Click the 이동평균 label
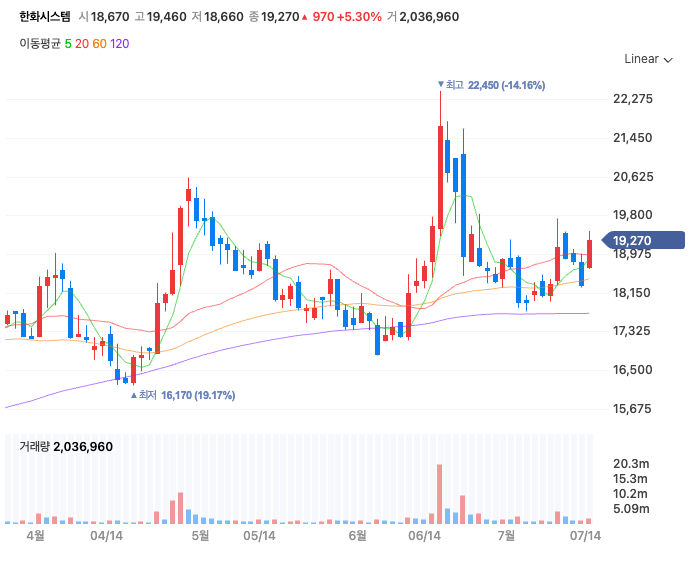692x563 pixels. pos(40,44)
